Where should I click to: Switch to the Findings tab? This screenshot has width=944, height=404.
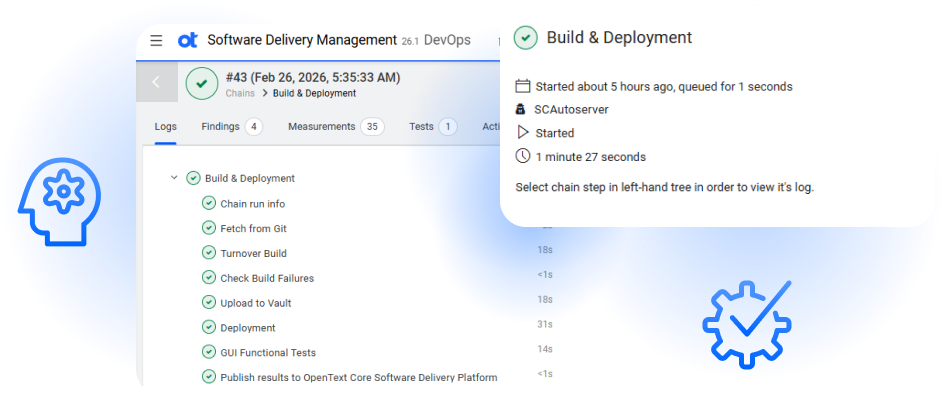pyautogui.click(x=220, y=126)
